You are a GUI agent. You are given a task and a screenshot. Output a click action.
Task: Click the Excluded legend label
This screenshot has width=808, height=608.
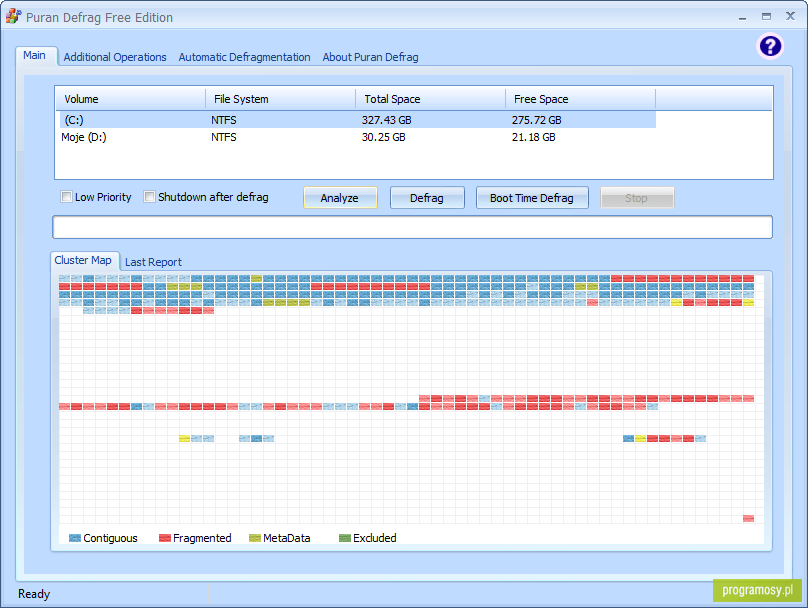click(375, 538)
